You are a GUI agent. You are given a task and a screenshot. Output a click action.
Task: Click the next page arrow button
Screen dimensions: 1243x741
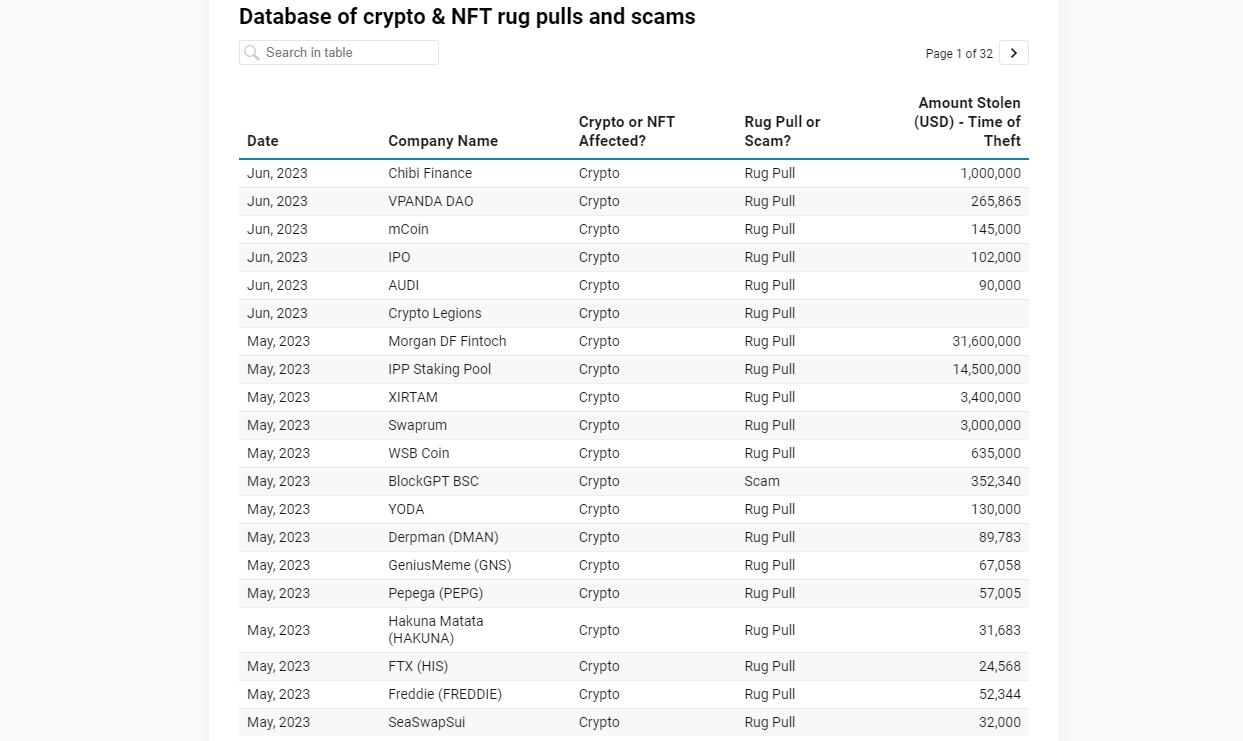(x=1013, y=53)
